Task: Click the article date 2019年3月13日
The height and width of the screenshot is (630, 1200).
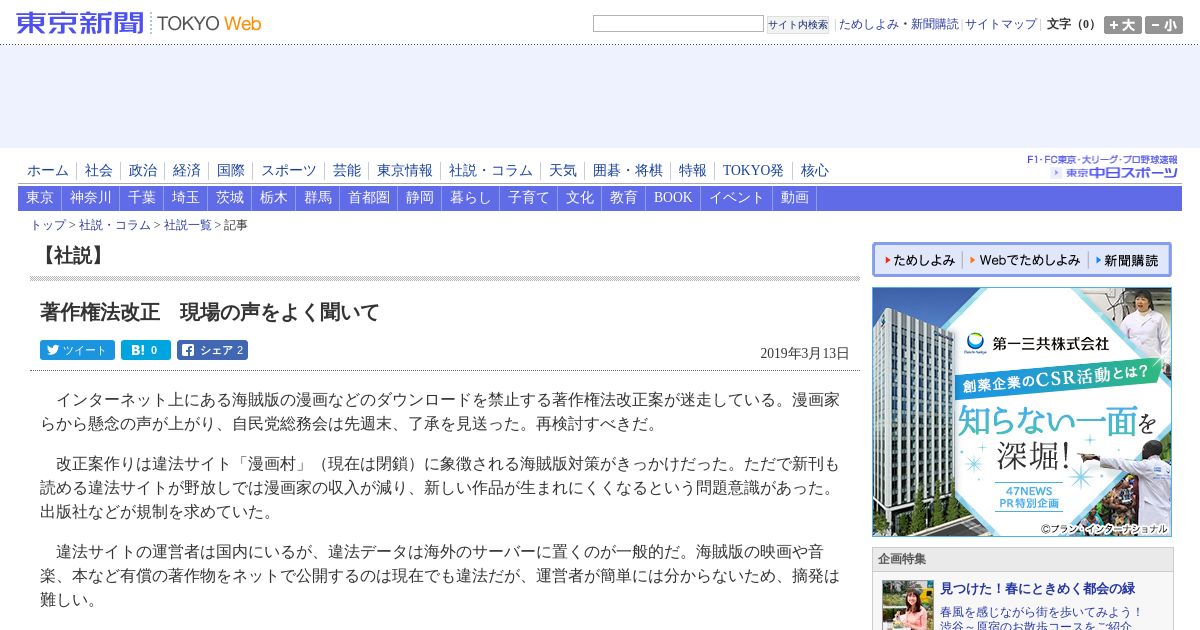Action: pos(804,353)
